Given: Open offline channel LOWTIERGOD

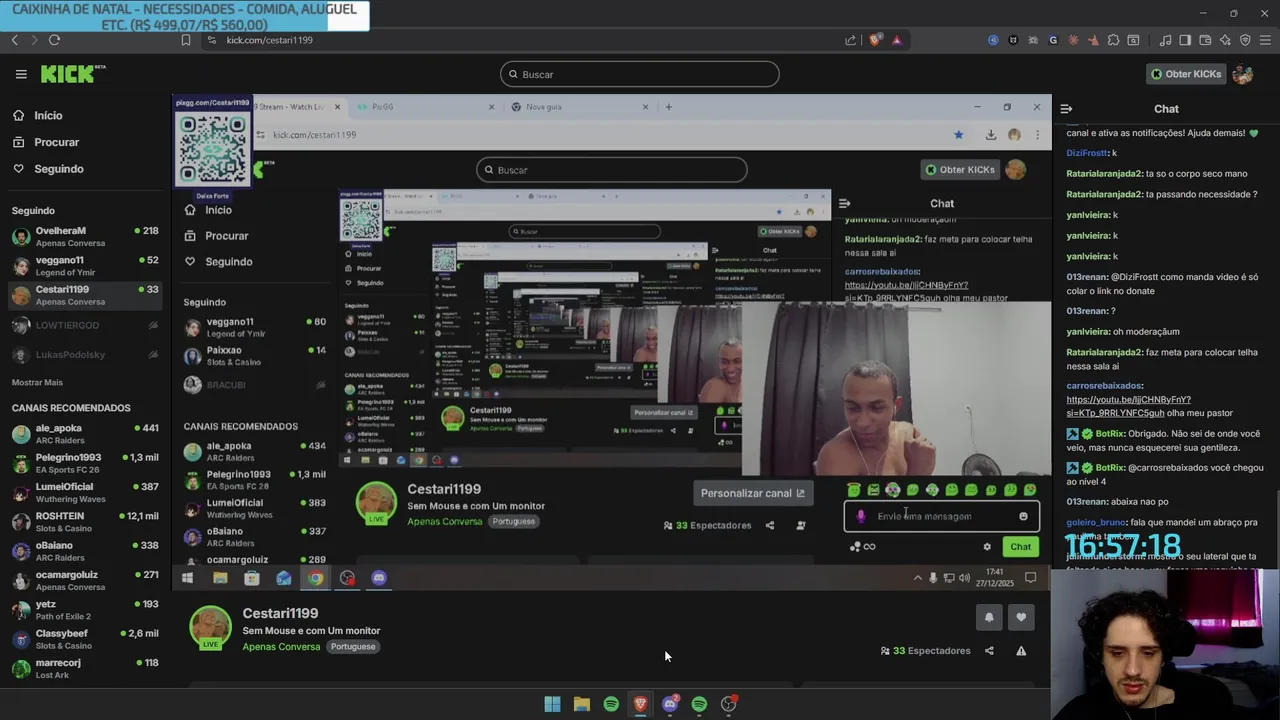Looking at the screenshot, I should click(x=85, y=325).
